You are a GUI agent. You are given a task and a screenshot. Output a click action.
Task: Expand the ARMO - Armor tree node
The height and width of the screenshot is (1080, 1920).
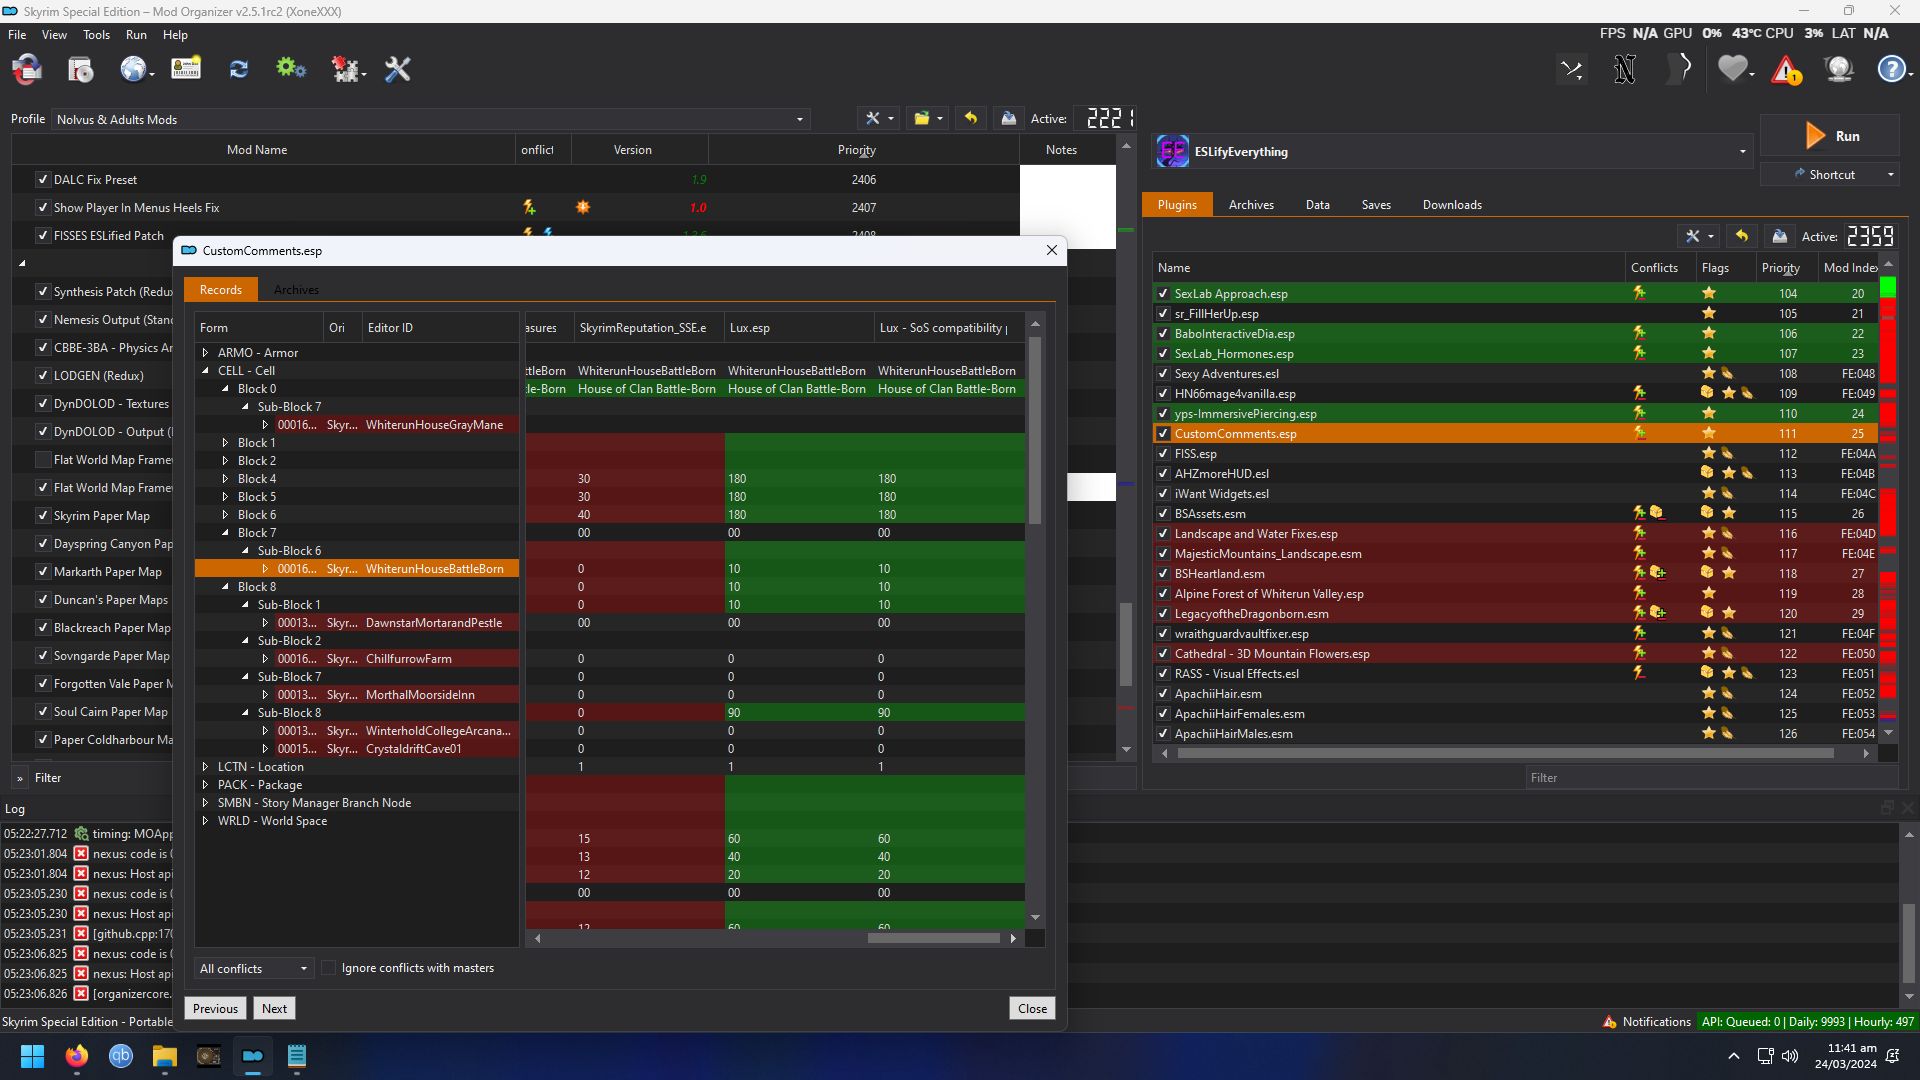pyautogui.click(x=206, y=353)
